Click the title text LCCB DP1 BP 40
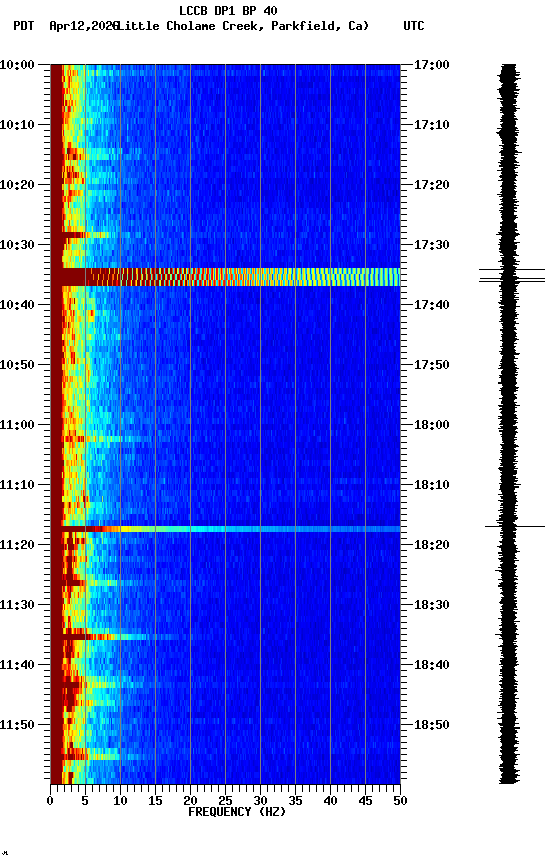This screenshot has width=552, height=864. pyautogui.click(x=228, y=10)
